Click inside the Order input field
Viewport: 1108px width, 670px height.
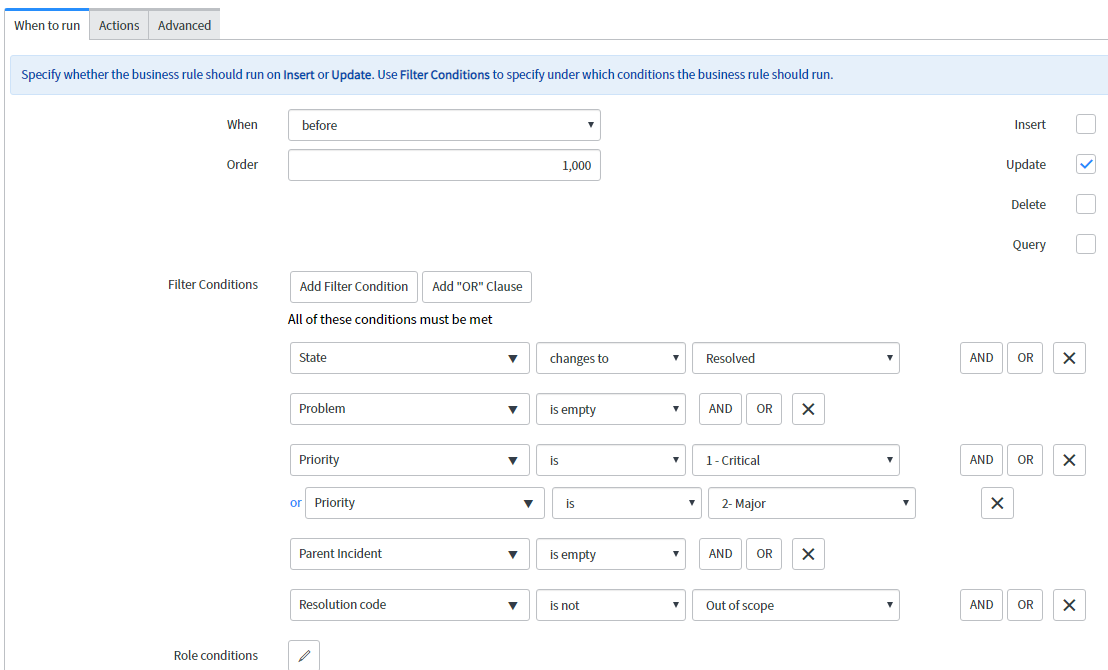[x=444, y=164]
